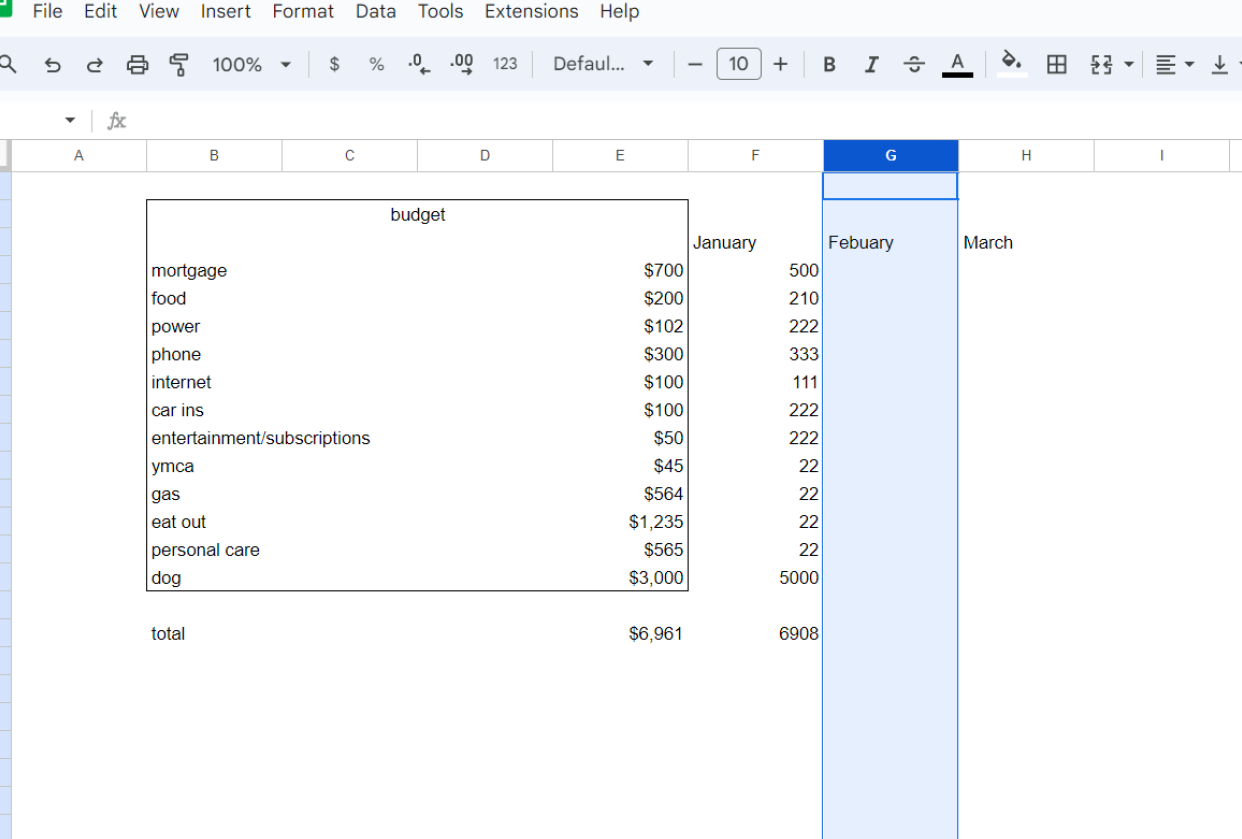The height and width of the screenshot is (839, 1242).
Task: Expand the name box dropdown arrow
Action: 70,121
